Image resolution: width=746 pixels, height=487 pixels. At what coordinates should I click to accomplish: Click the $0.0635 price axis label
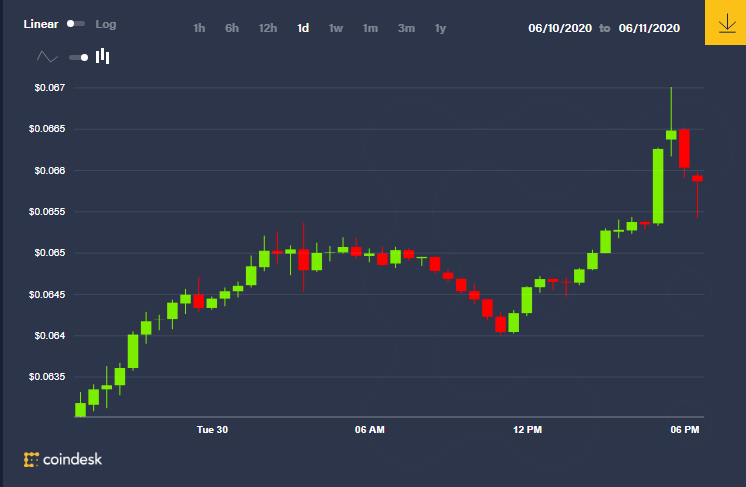pos(47,377)
